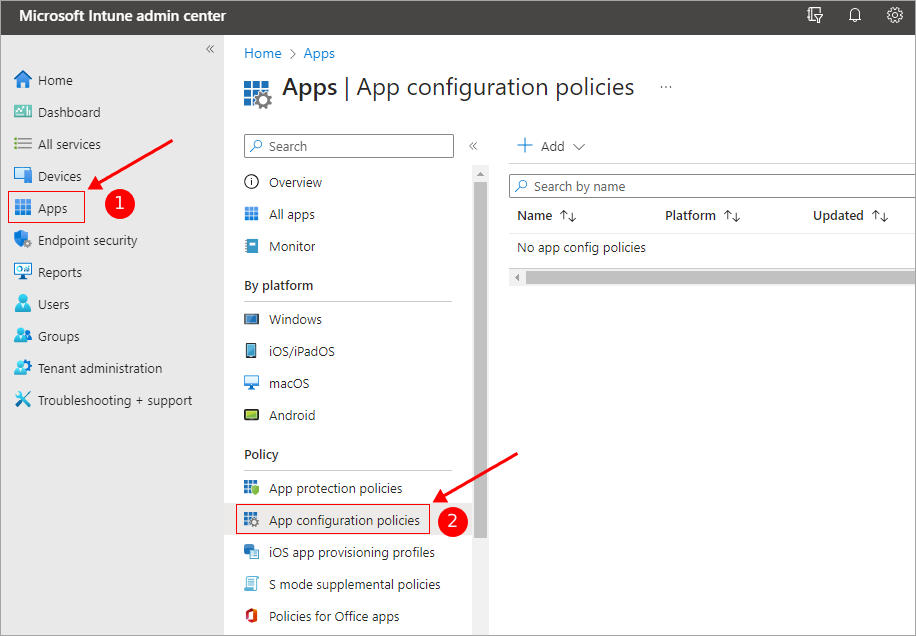The width and height of the screenshot is (916, 636).
Task: Collapse the main left navigation sidebar
Action: click(x=210, y=49)
